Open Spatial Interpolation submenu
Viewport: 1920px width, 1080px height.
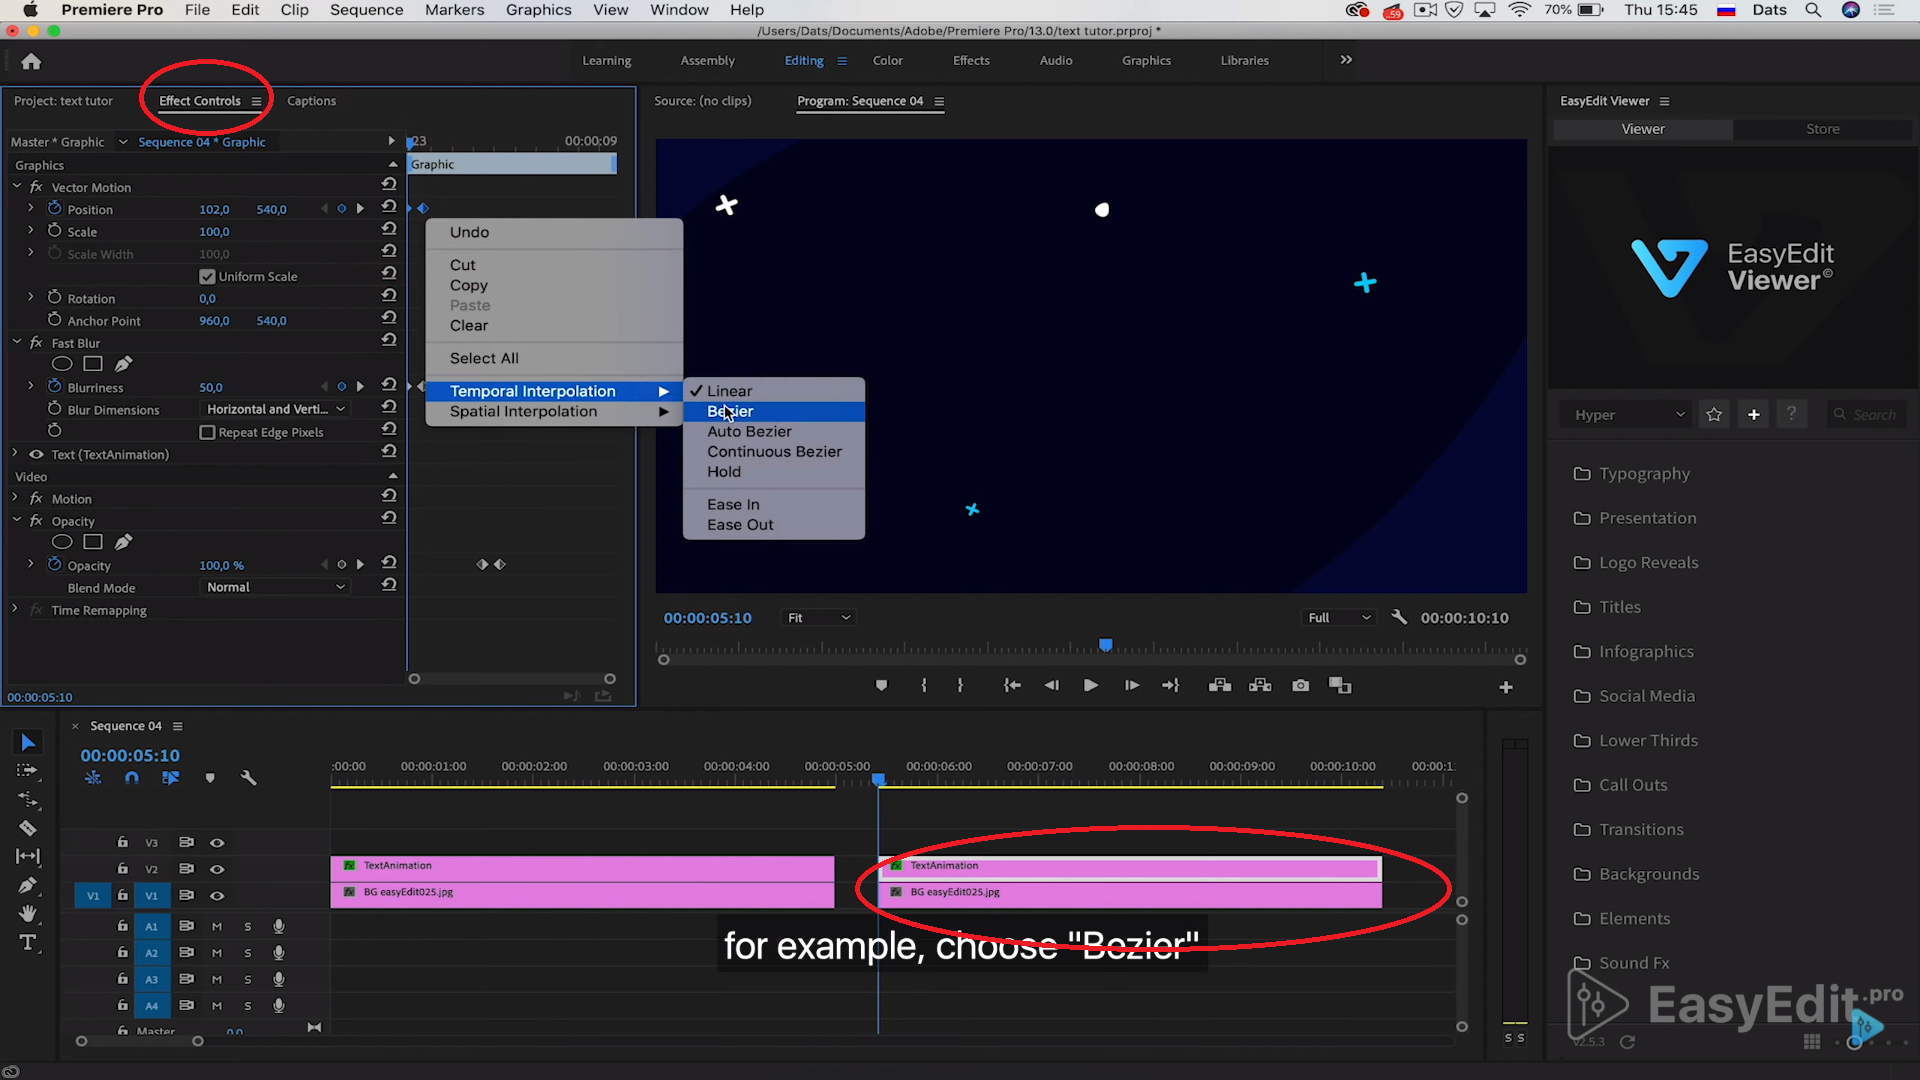click(554, 411)
